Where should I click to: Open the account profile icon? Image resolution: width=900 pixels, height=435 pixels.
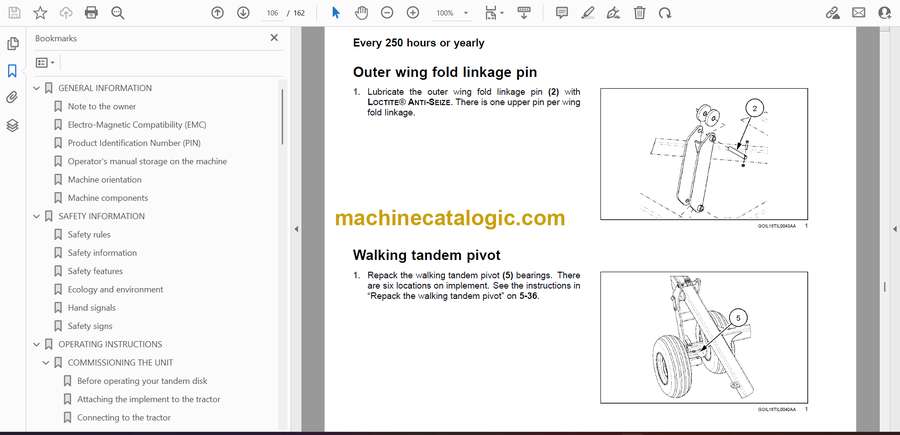(x=885, y=13)
